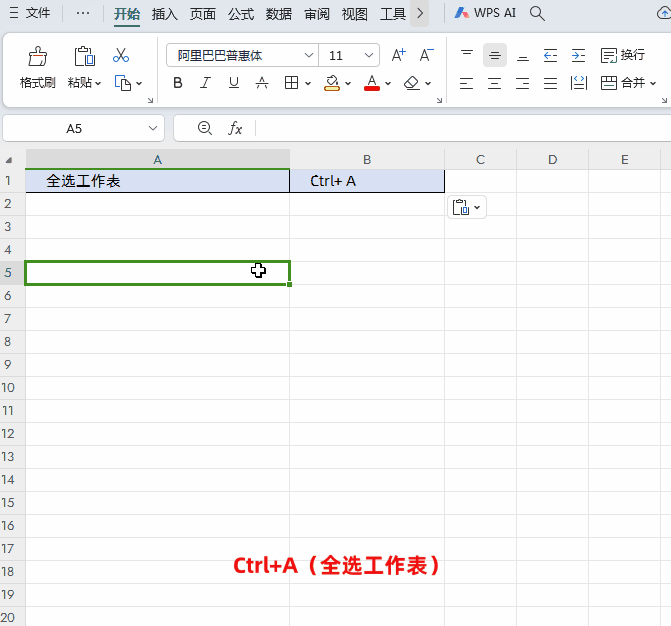Click the Borders grid icon
This screenshot has height=626, width=671.
tap(291, 83)
